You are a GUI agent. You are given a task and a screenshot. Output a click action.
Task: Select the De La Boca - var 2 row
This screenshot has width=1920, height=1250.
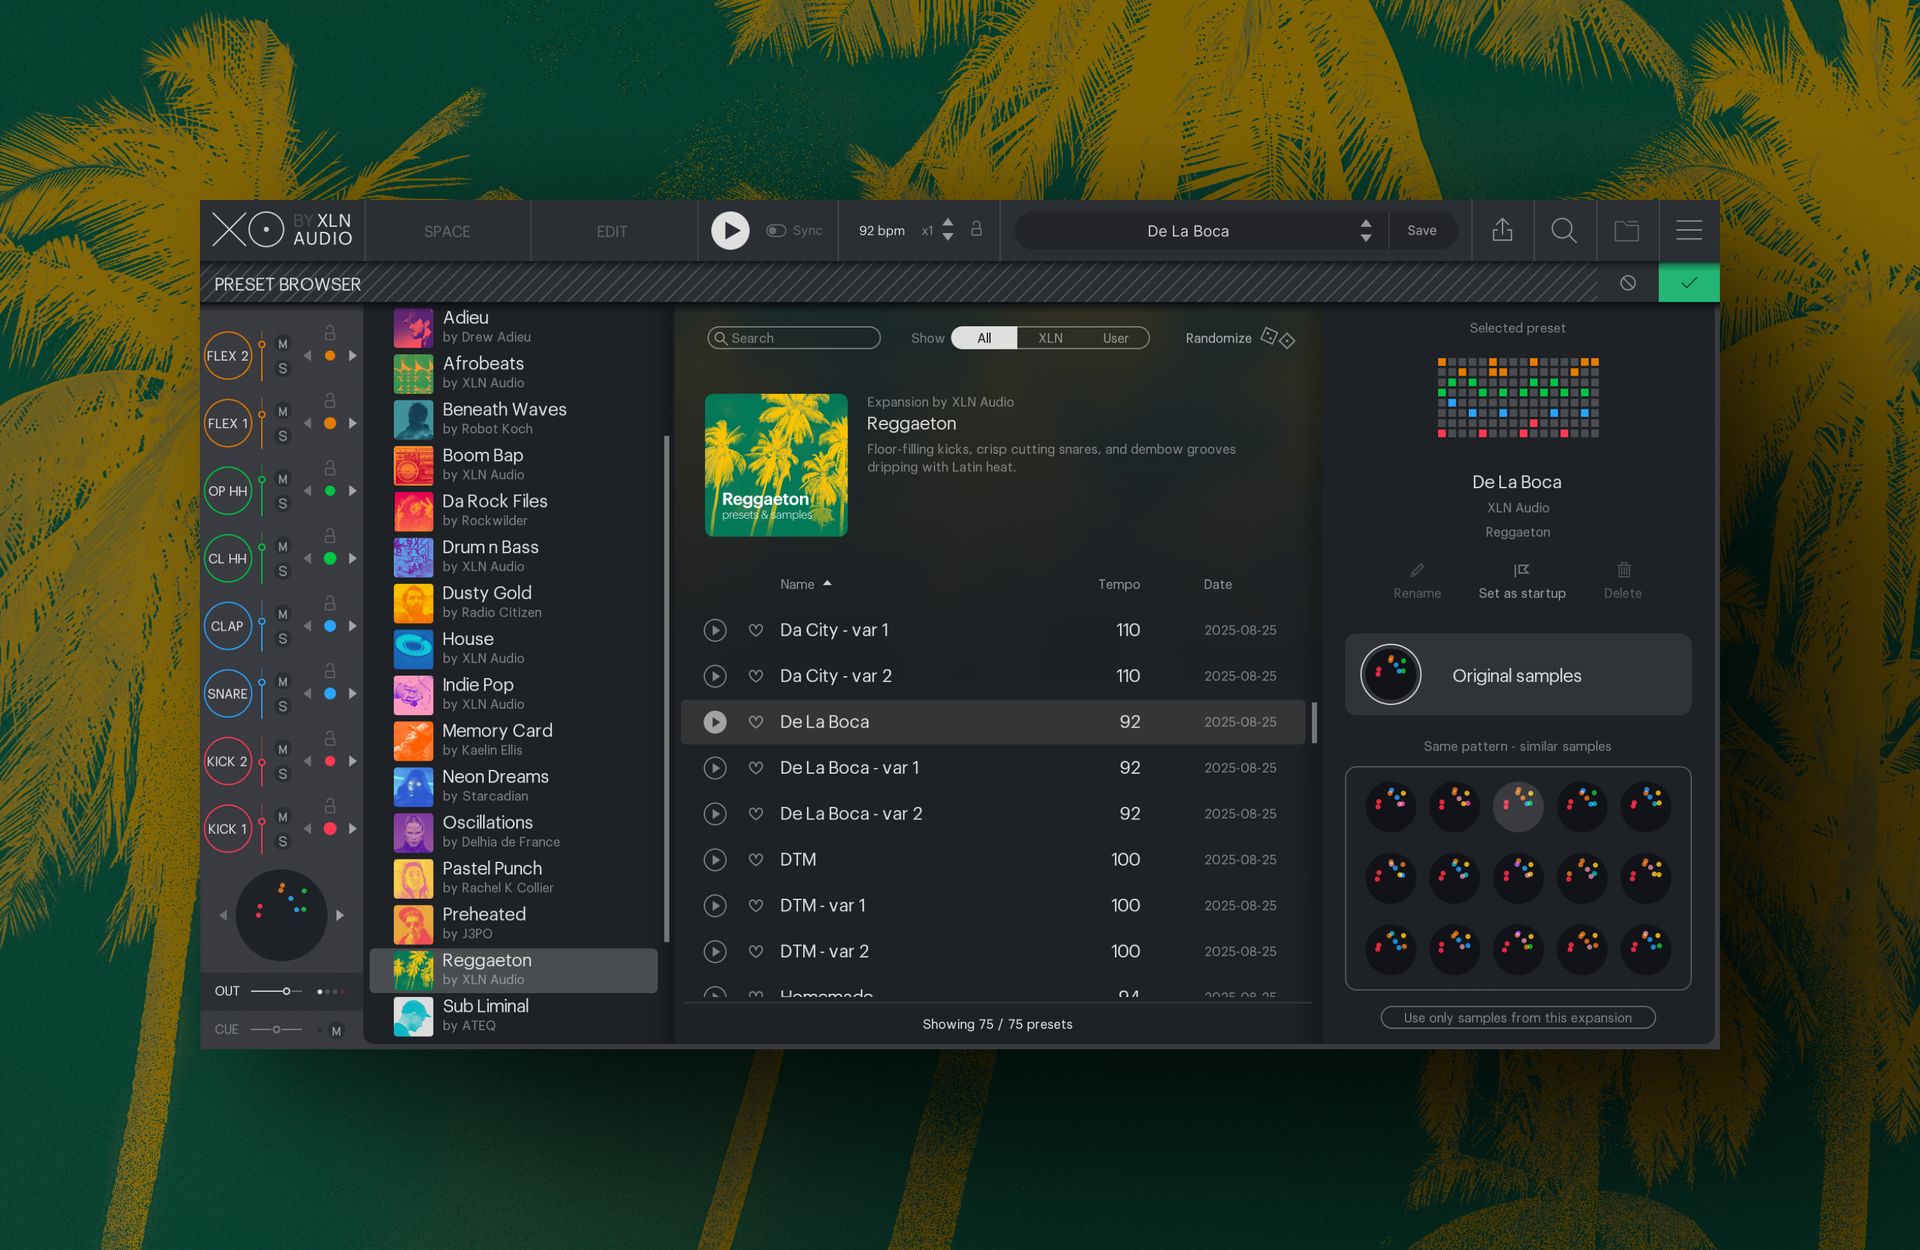point(993,814)
